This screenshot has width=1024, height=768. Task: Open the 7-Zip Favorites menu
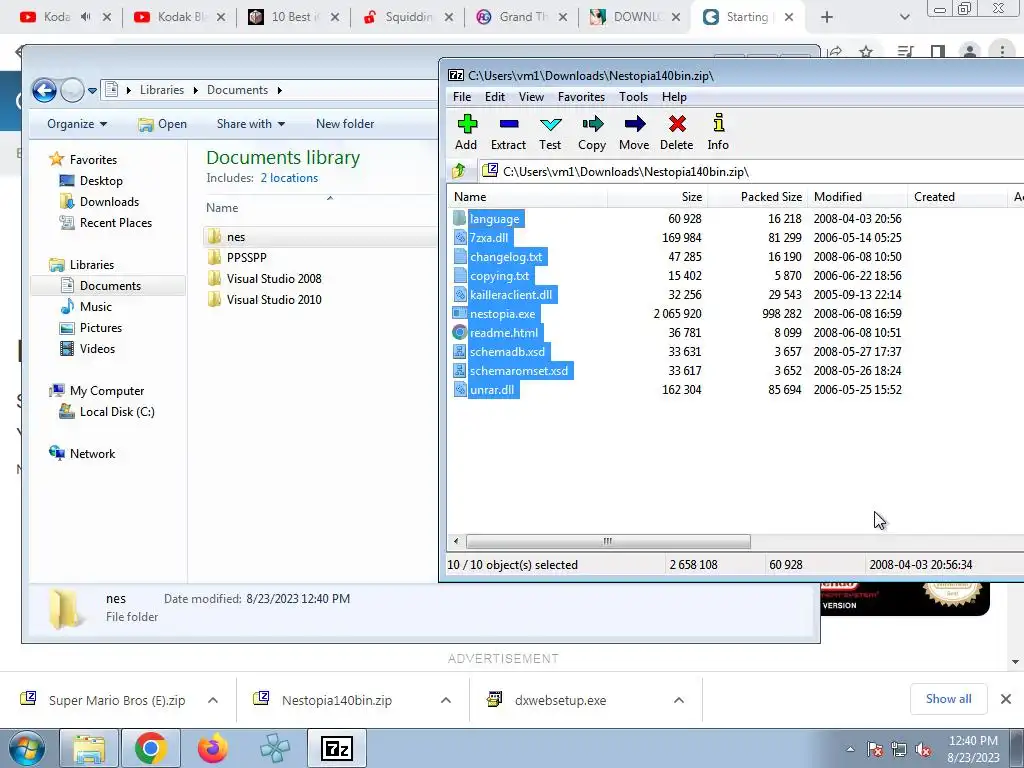click(581, 97)
